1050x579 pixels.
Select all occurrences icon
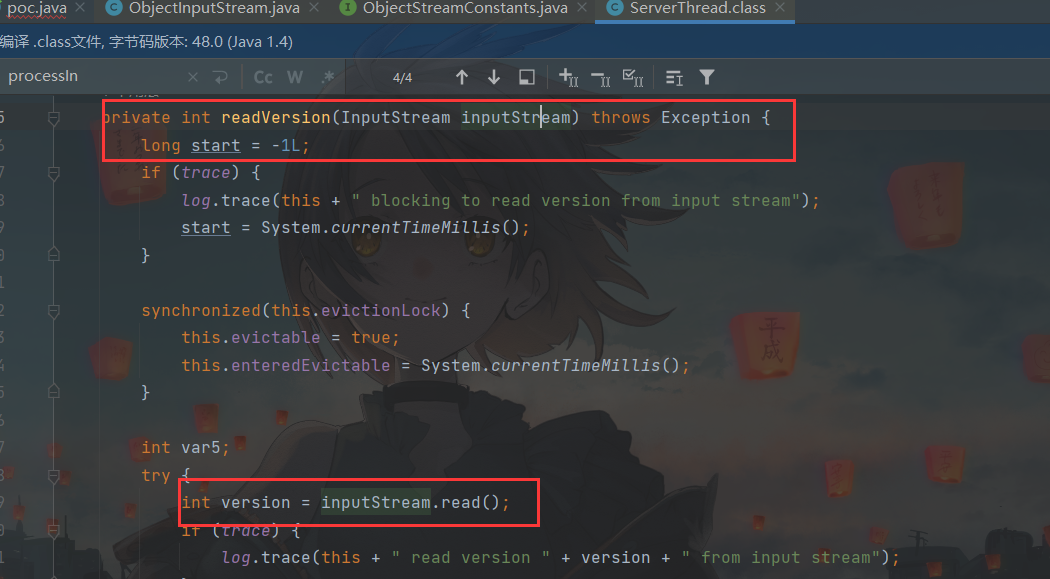(x=633, y=77)
